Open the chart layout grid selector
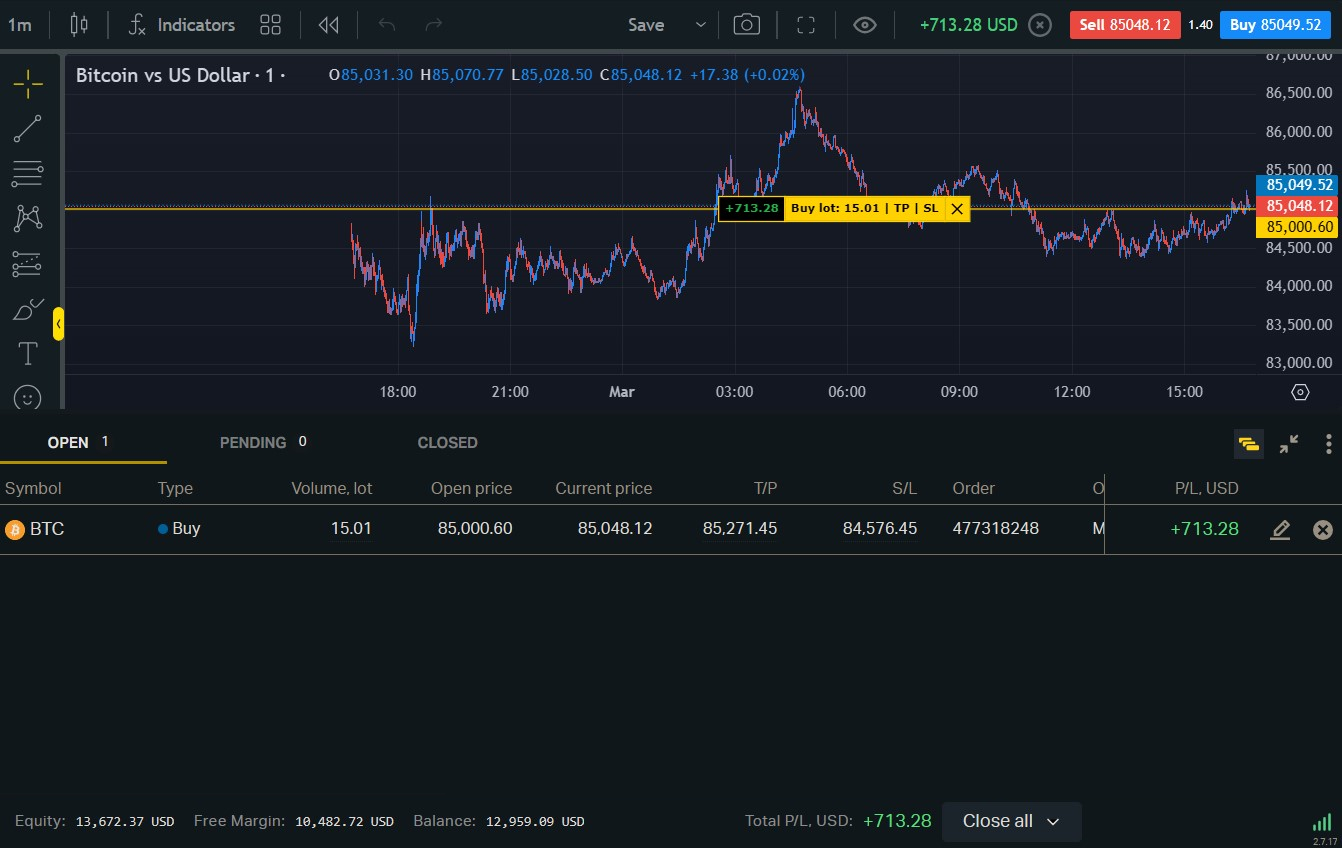 point(270,25)
